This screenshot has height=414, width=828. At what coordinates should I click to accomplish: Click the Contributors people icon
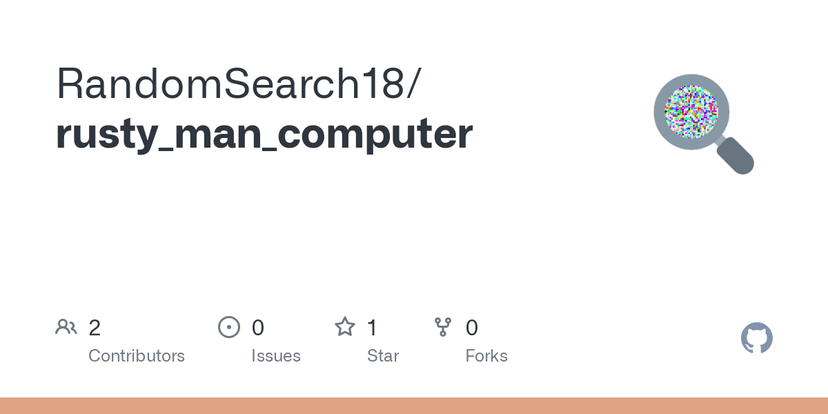(x=66, y=327)
